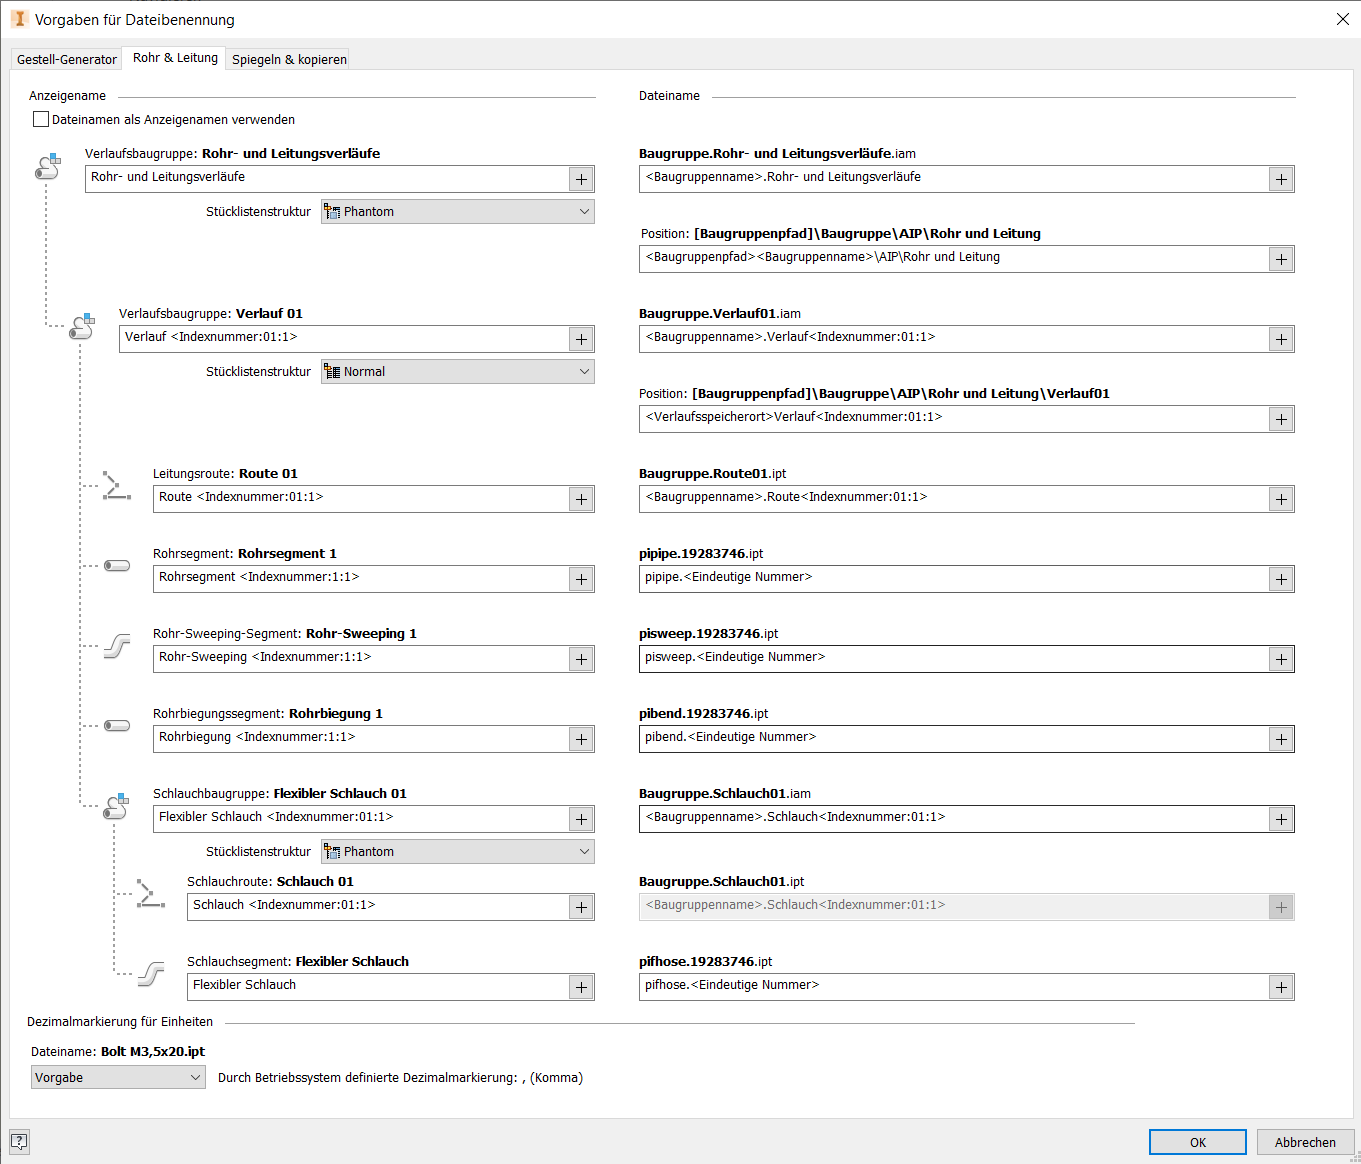1361x1164 pixels.
Task: Click plus button next to Route display name
Action: [581, 499]
